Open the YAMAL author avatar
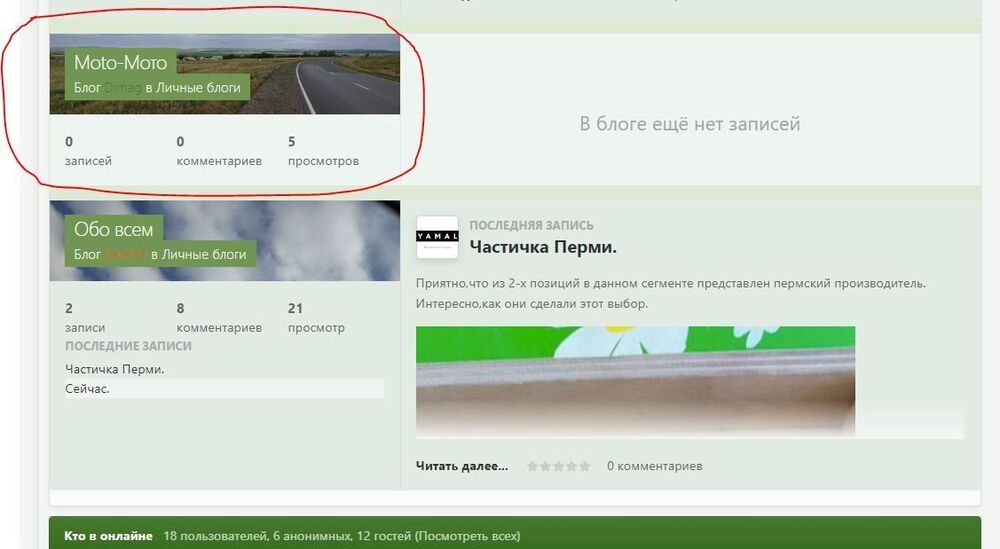Viewport: 1000px width, 549px height. pyautogui.click(x=437, y=237)
